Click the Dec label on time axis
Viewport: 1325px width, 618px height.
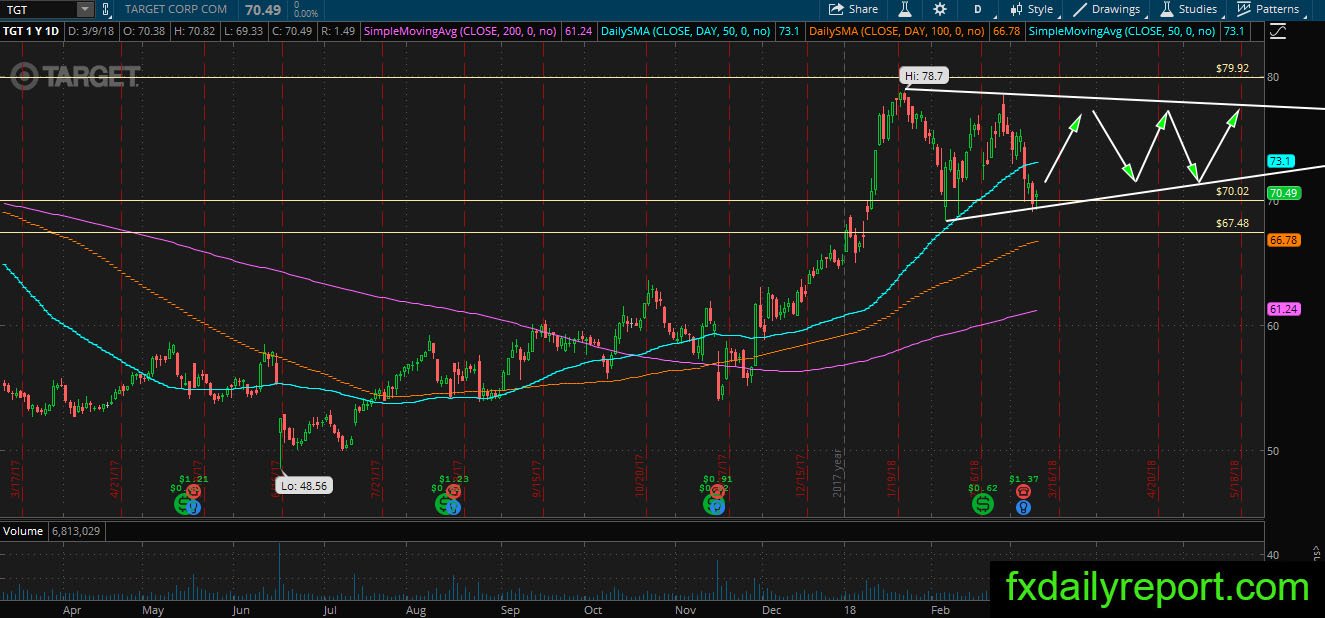pyautogui.click(x=771, y=608)
